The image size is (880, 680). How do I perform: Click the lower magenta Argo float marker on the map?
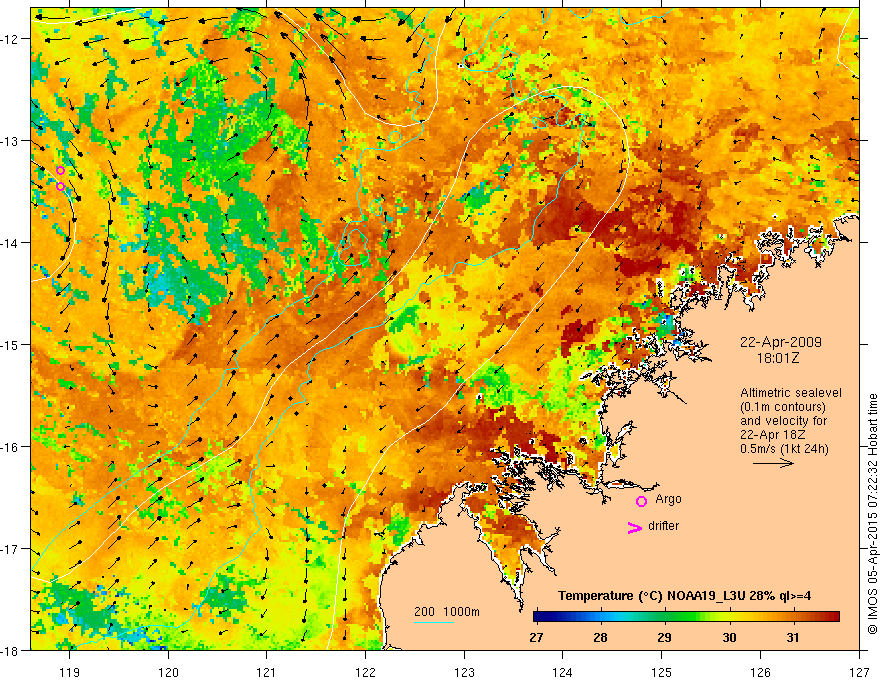[61, 186]
